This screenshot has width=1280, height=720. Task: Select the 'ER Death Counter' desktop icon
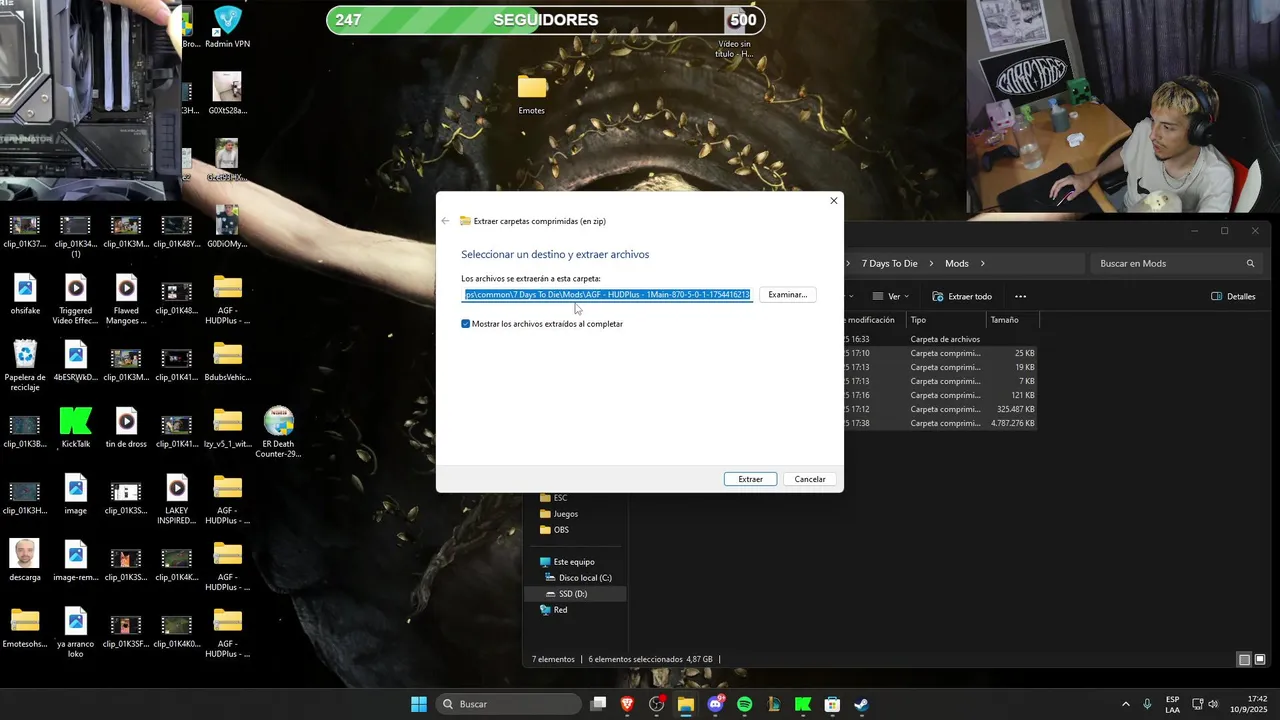point(278,432)
